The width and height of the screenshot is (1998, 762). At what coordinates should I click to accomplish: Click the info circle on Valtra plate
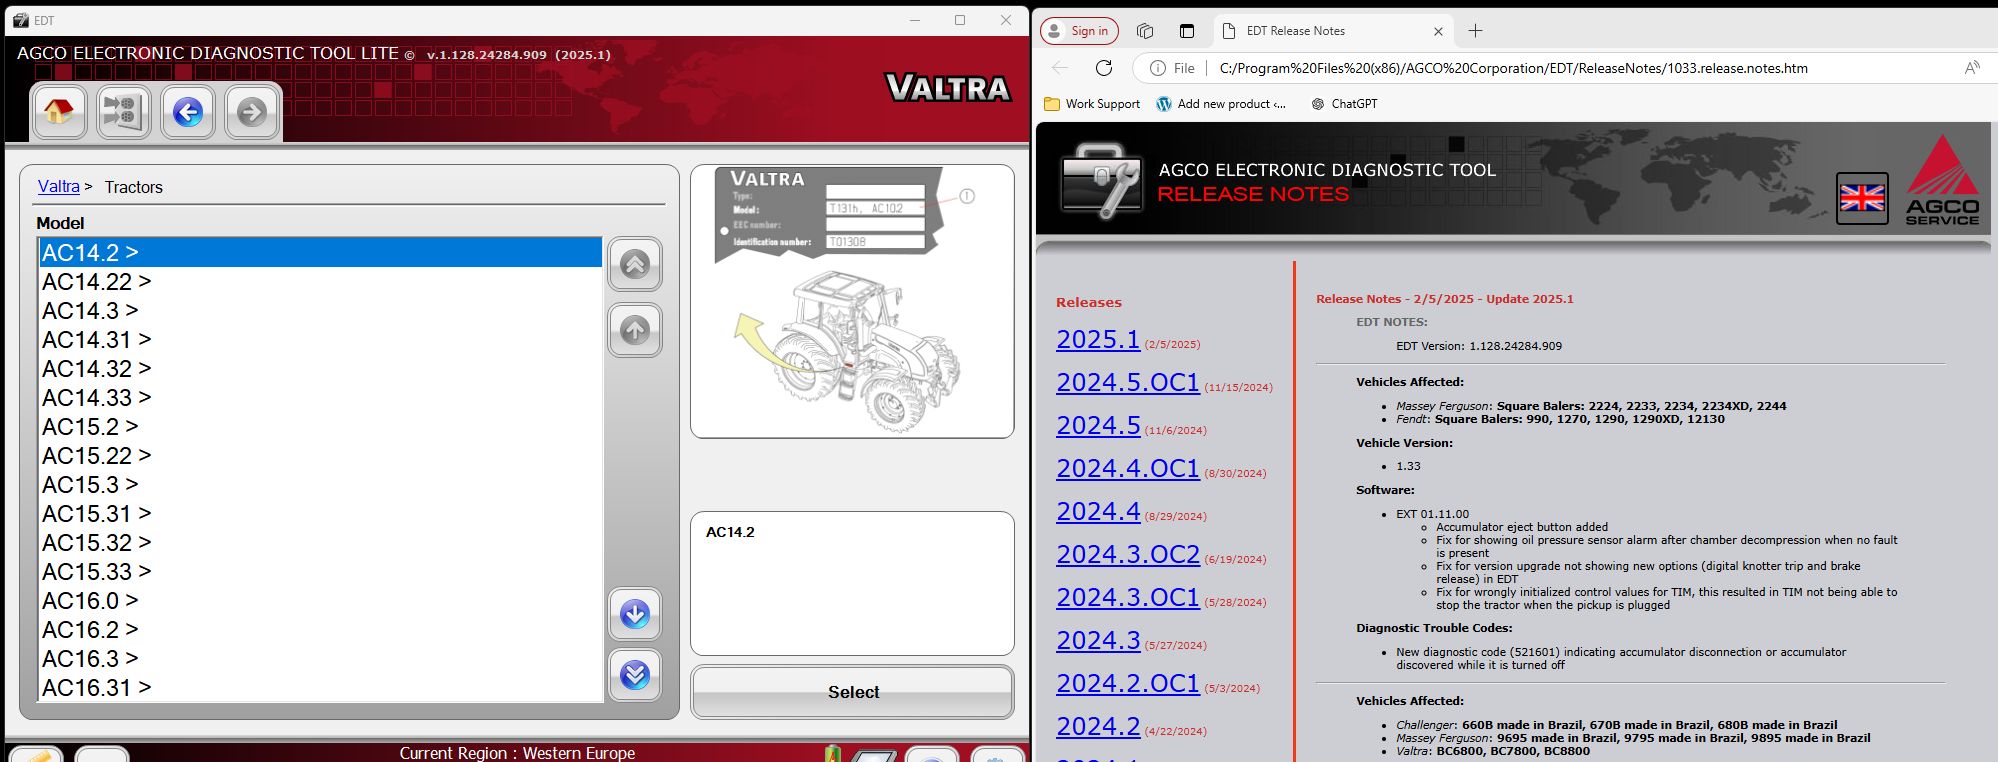coord(967,196)
